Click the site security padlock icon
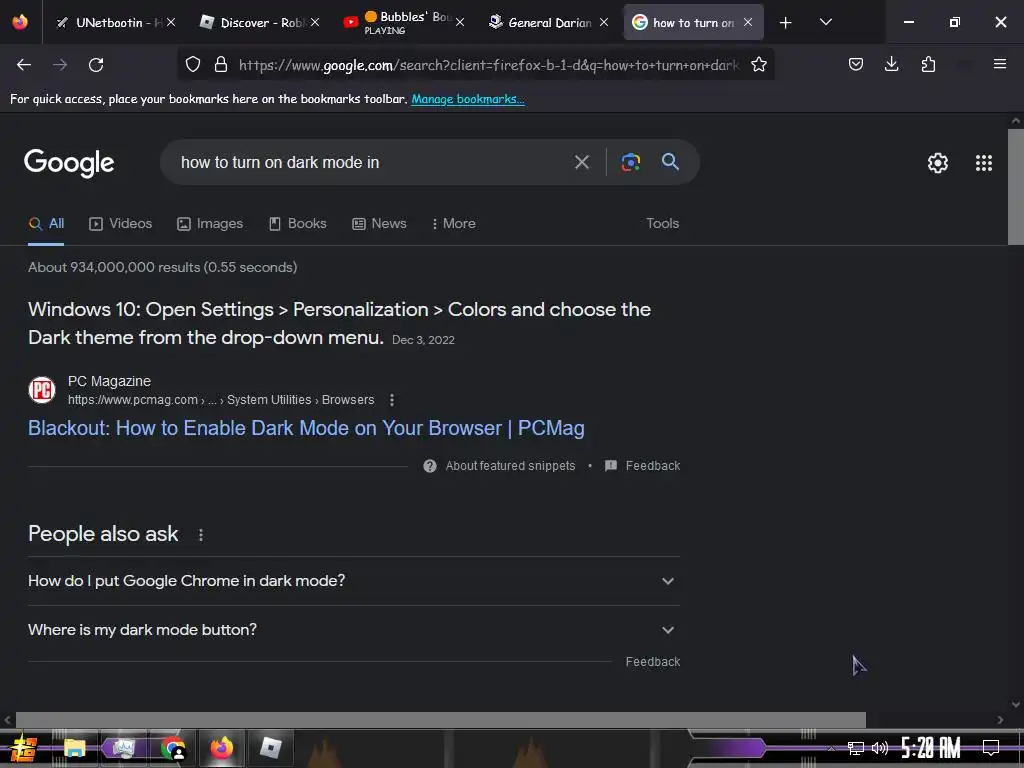The height and width of the screenshot is (768, 1024). [x=221, y=65]
